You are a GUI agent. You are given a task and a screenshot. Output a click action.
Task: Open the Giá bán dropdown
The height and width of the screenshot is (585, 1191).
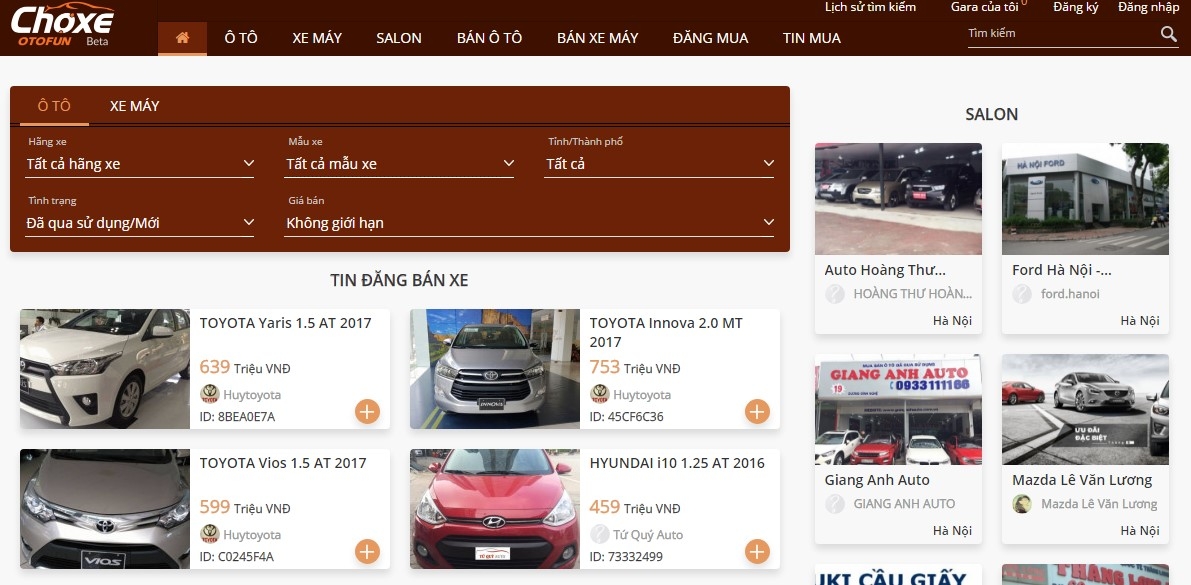(x=529, y=223)
